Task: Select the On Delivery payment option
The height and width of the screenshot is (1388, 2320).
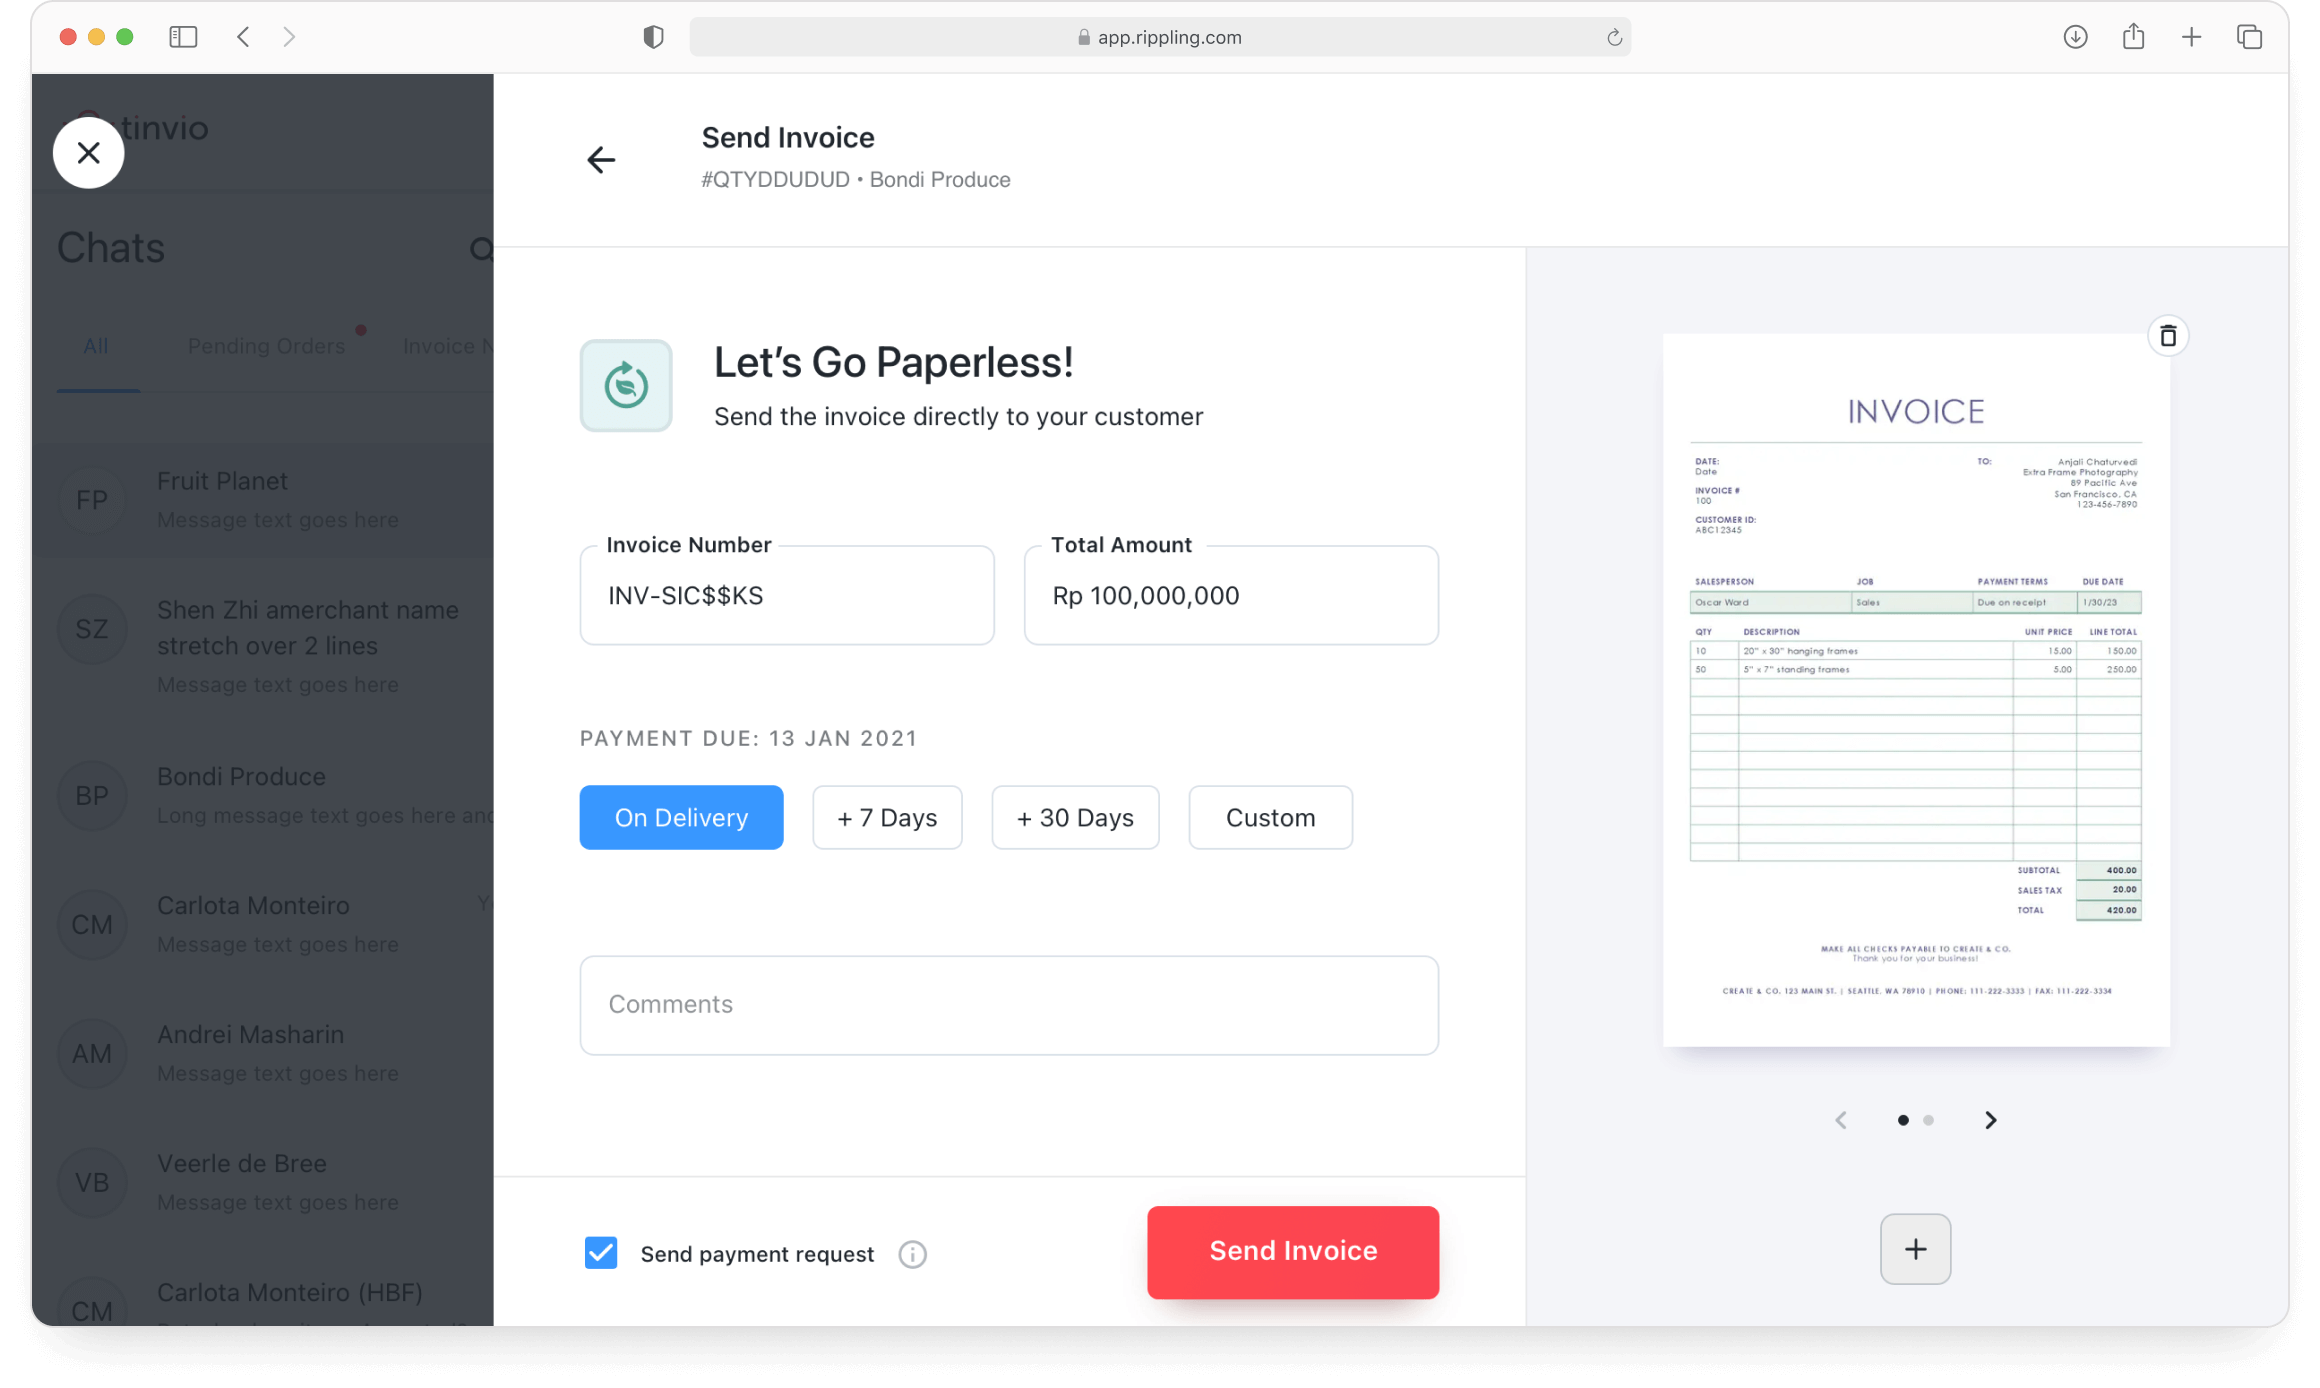Action: pyautogui.click(x=681, y=817)
